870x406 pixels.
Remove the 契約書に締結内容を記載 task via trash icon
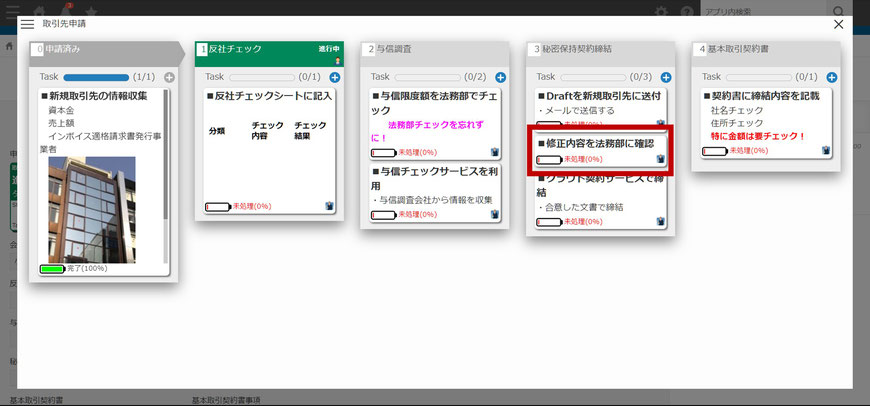[x=826, y=151]
